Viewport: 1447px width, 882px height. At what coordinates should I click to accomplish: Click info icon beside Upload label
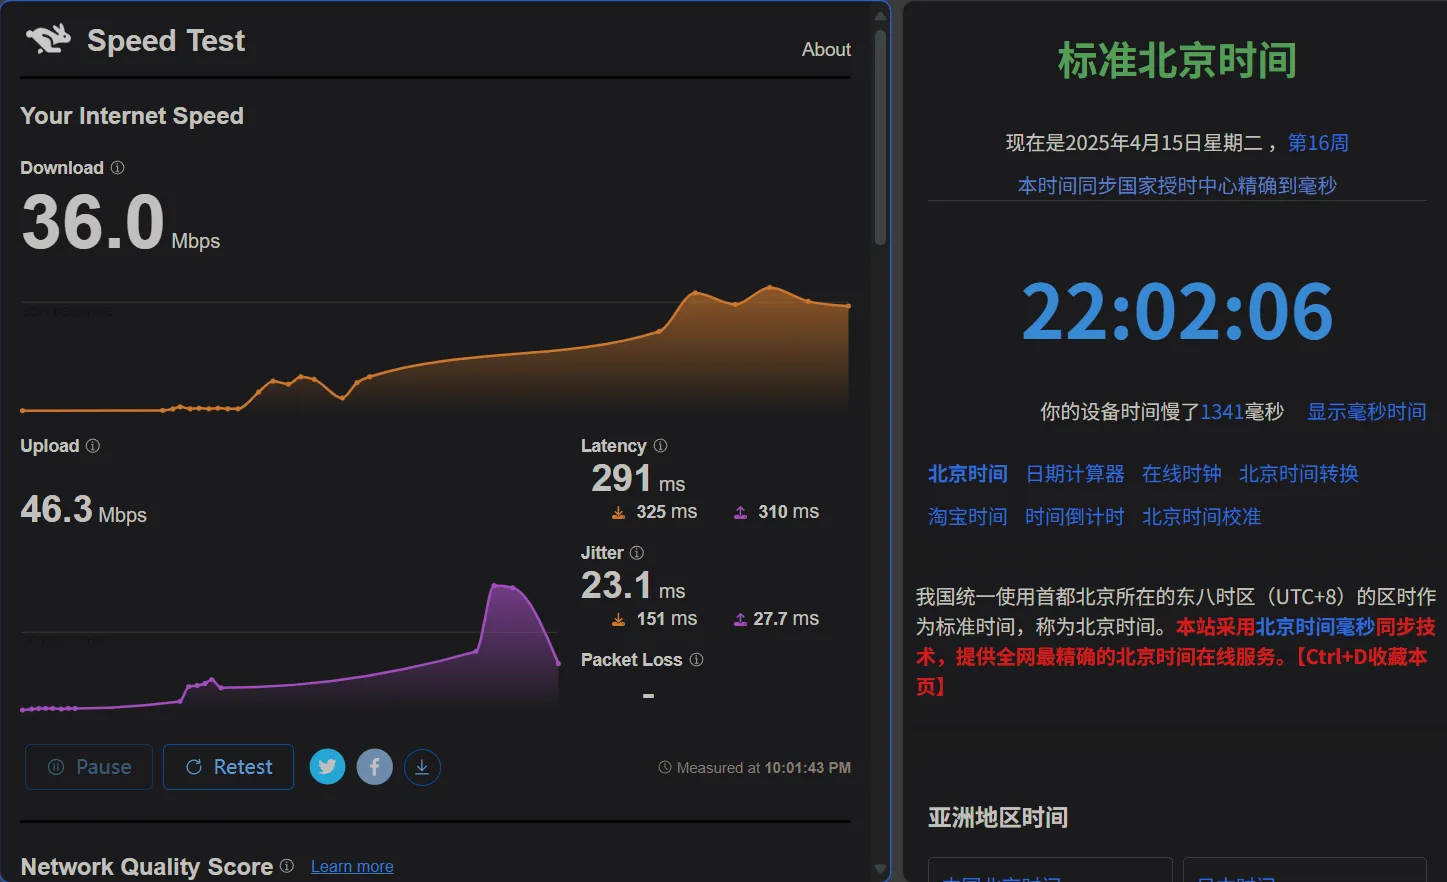93,446
